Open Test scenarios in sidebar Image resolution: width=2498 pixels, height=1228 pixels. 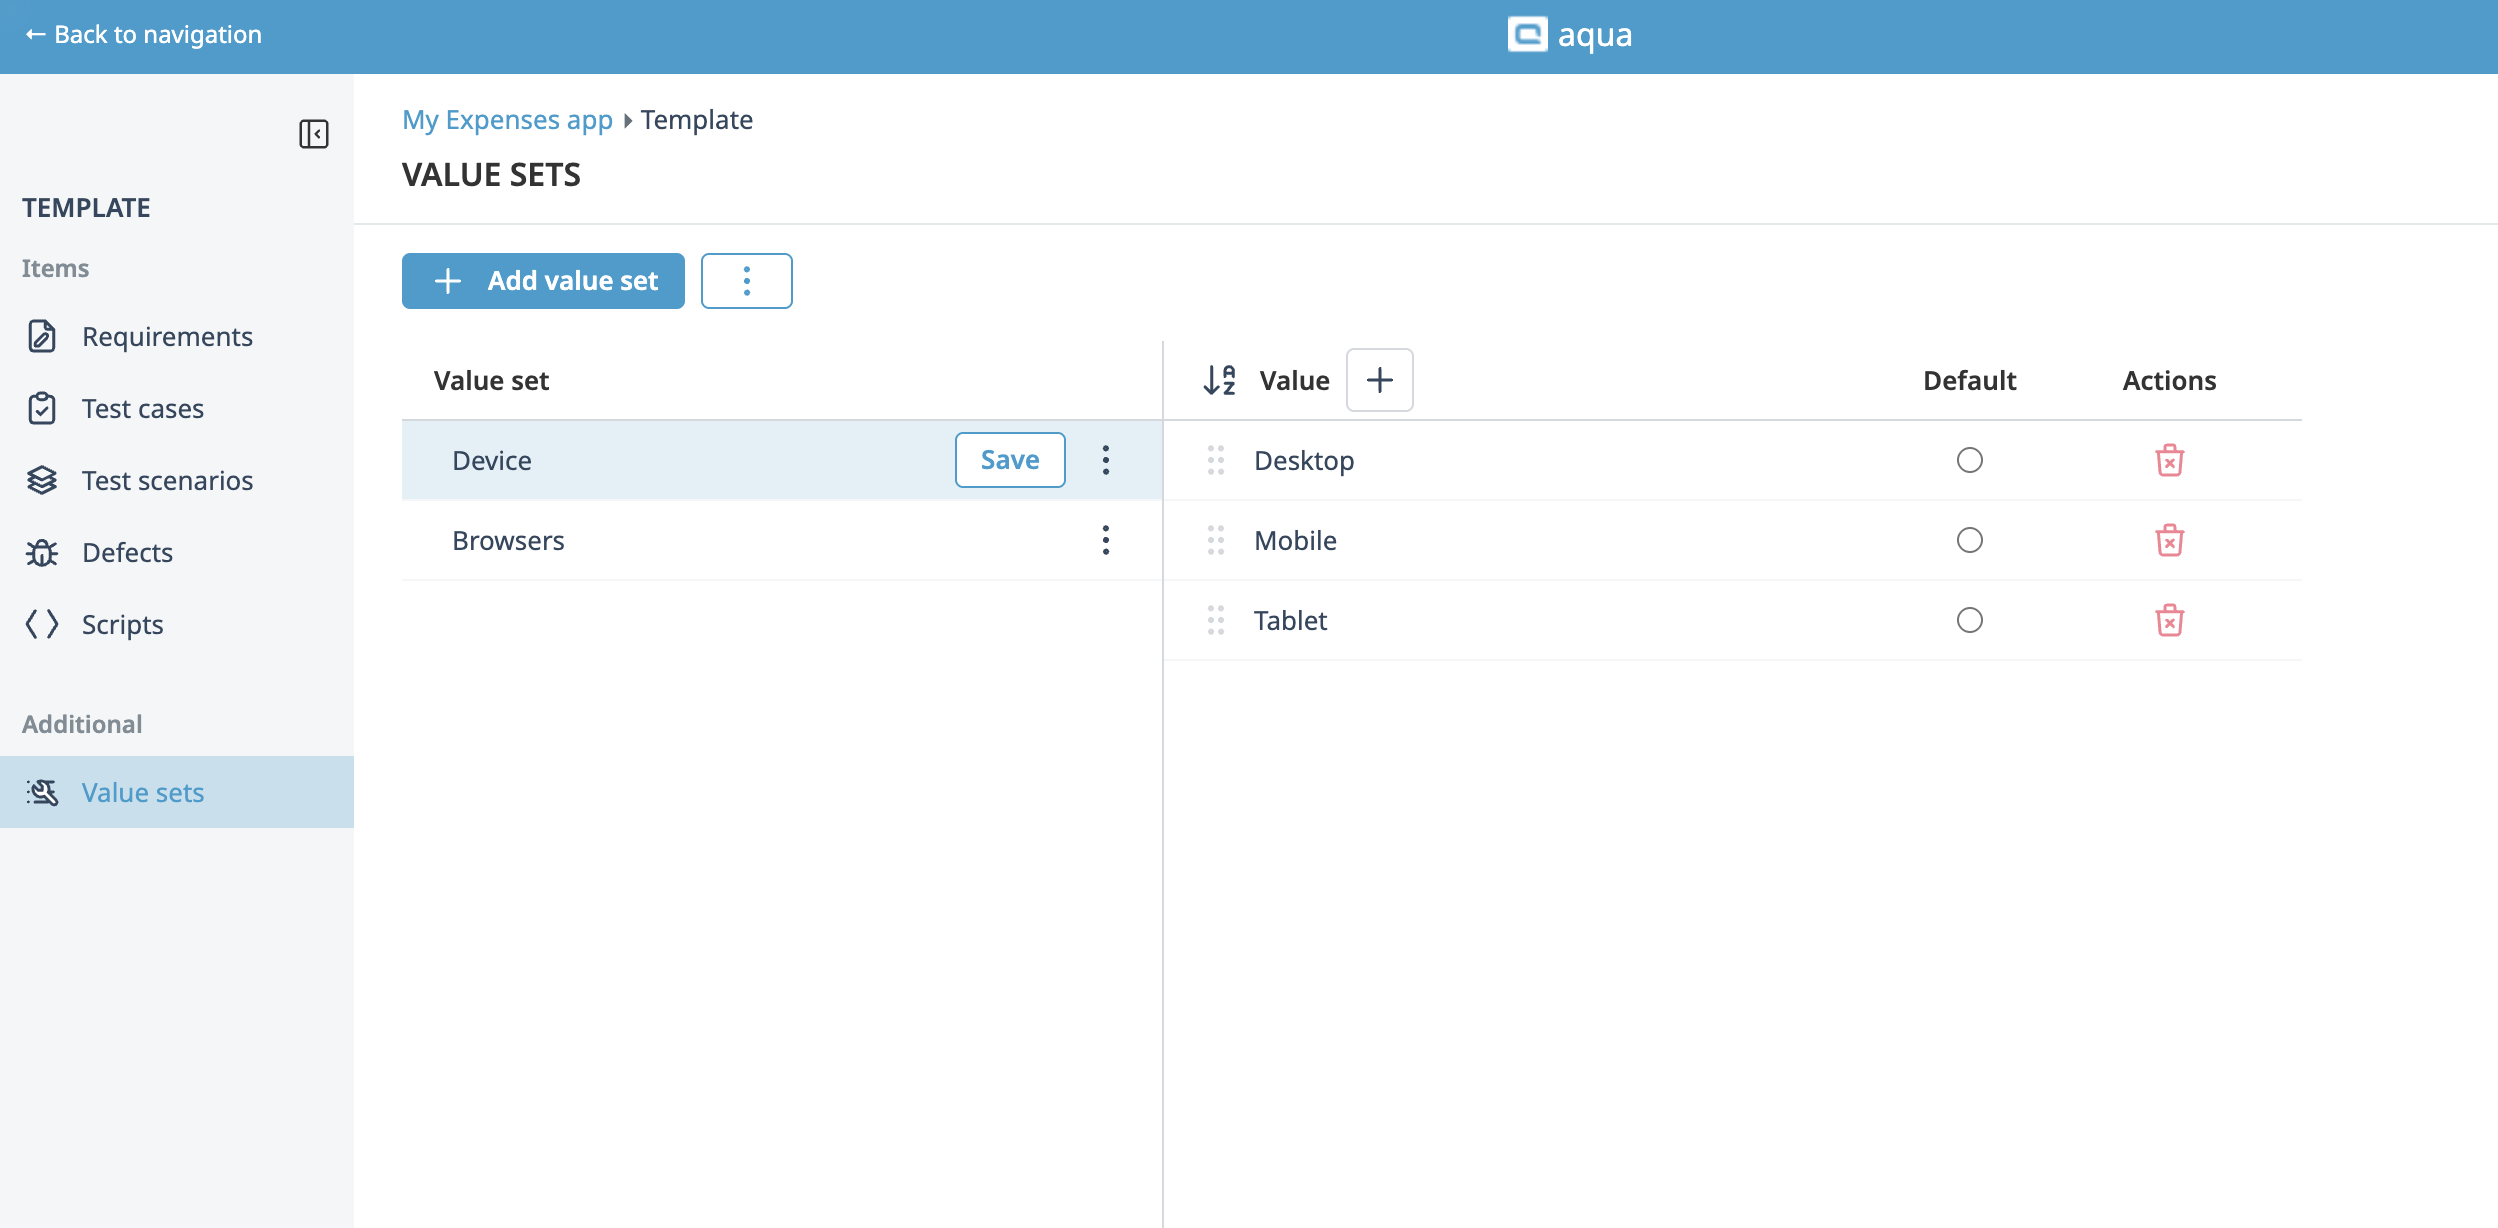pos(167,481)
